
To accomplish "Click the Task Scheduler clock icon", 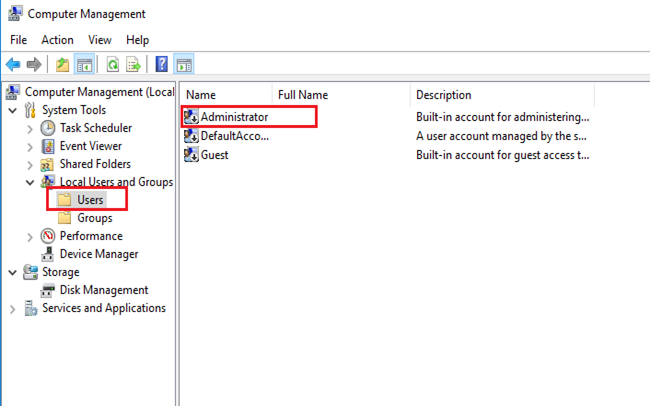I will coord(48,128).
